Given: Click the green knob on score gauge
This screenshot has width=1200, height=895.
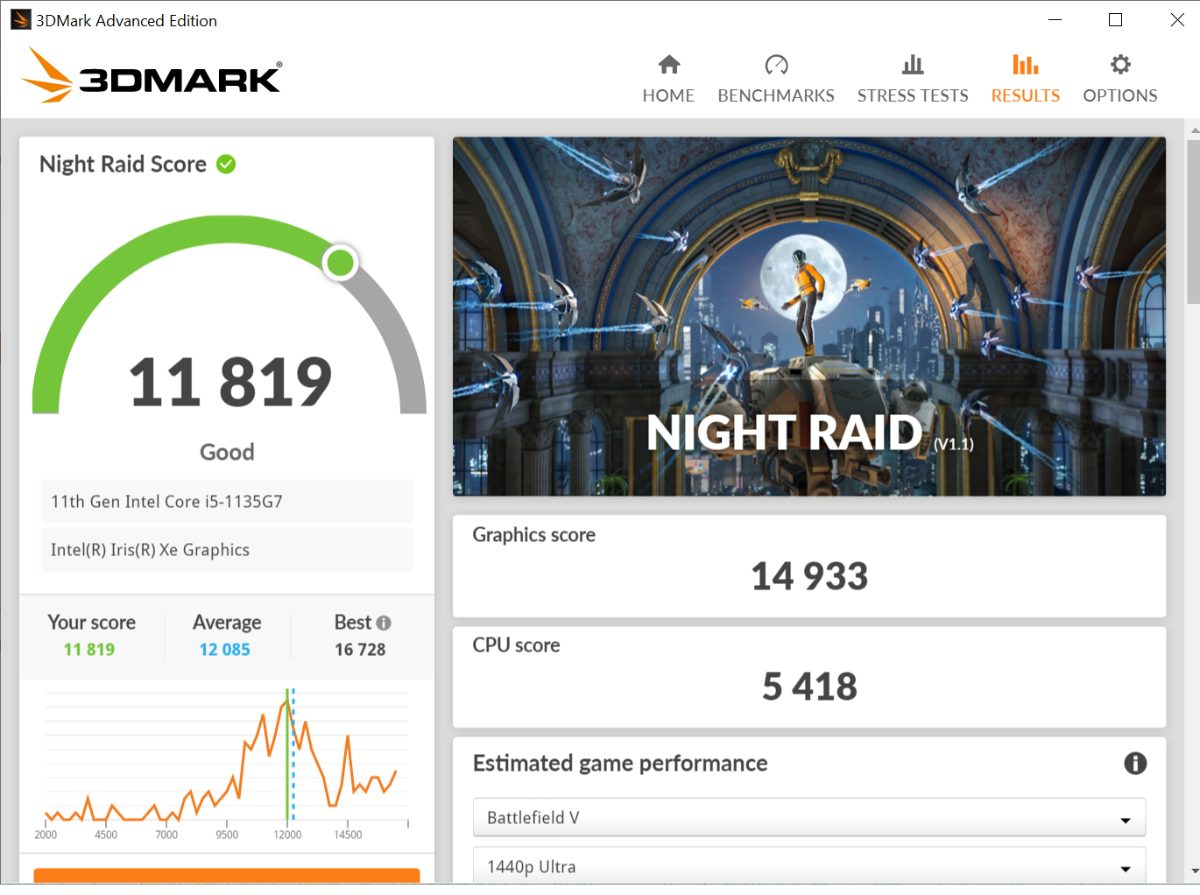Looking at the screenshot, I should coord(340,263).
